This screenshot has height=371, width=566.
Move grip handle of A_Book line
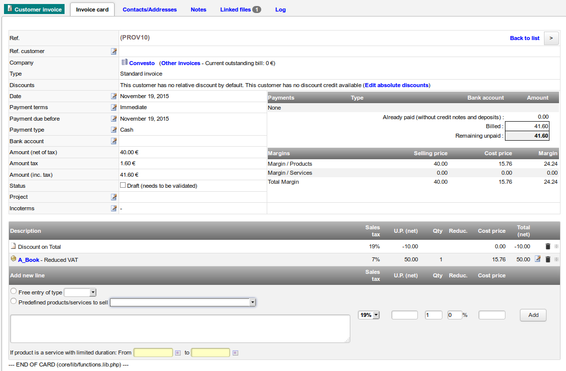coord(556,259)
